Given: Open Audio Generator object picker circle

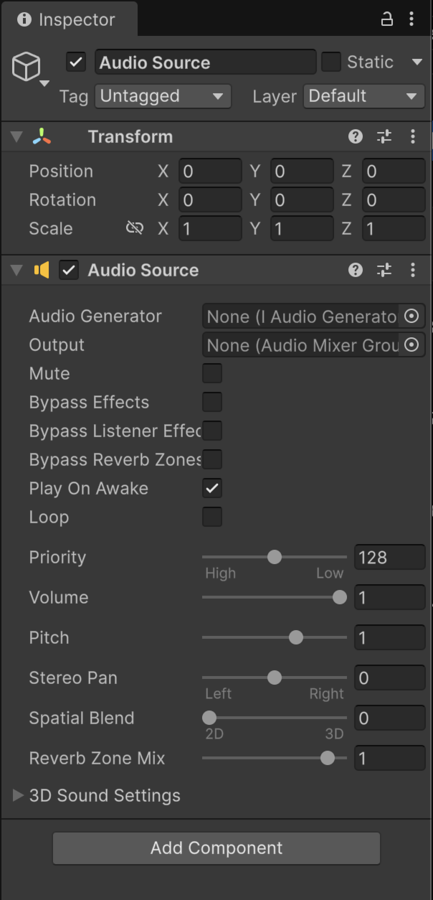Looking at the screenshot, I should (x=411, y=316).
